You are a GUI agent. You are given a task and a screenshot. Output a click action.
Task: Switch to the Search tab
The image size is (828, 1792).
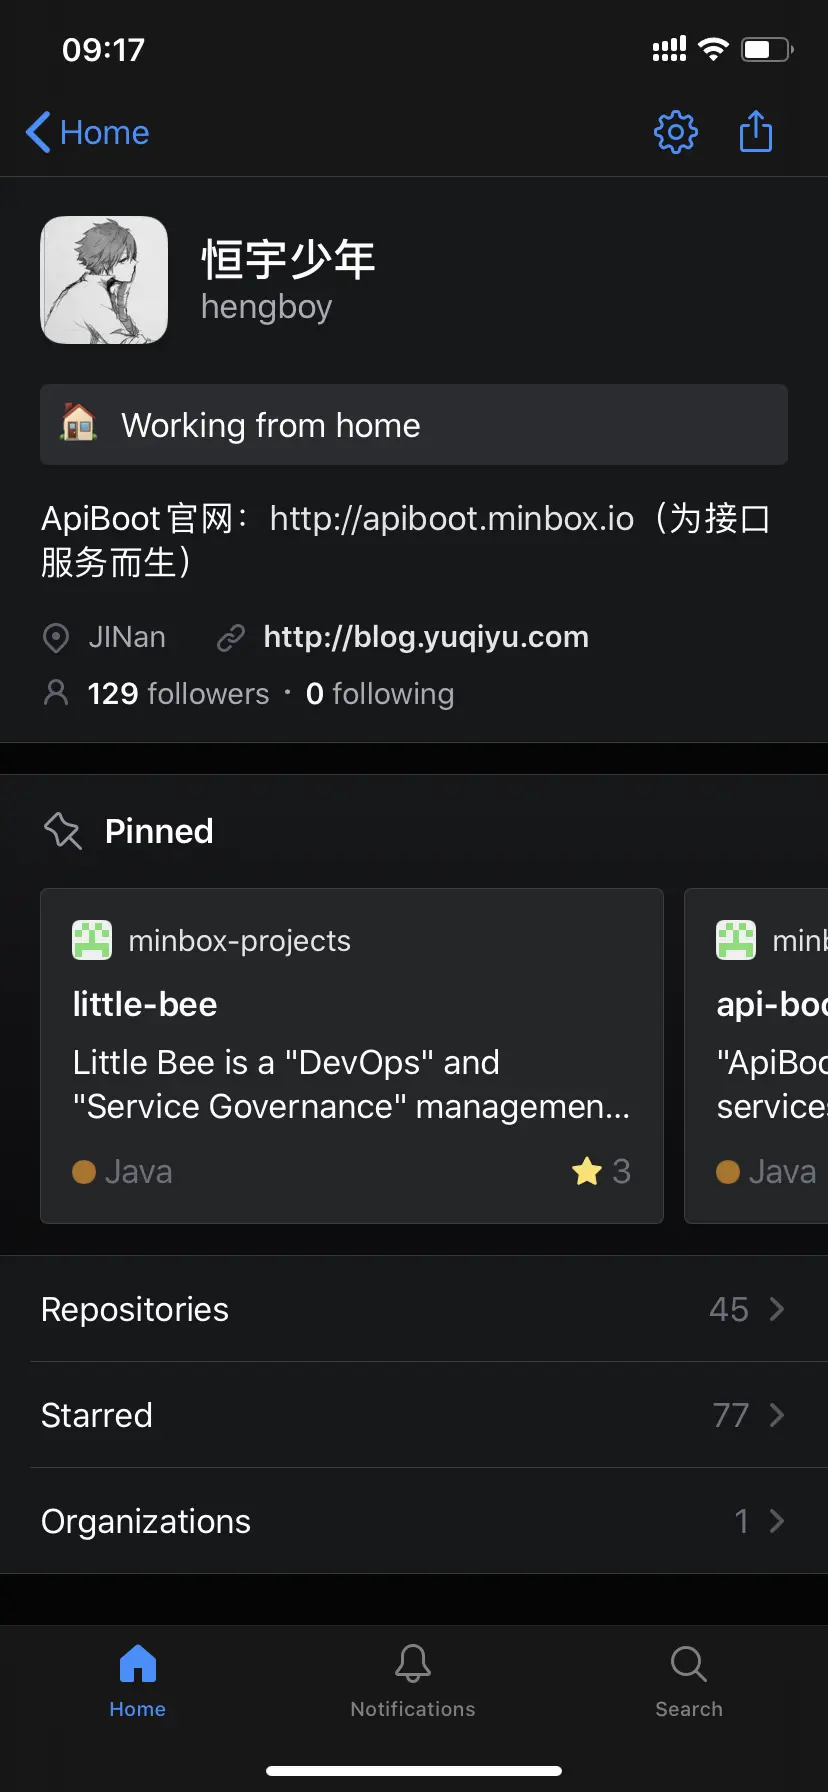[689, 1679]
